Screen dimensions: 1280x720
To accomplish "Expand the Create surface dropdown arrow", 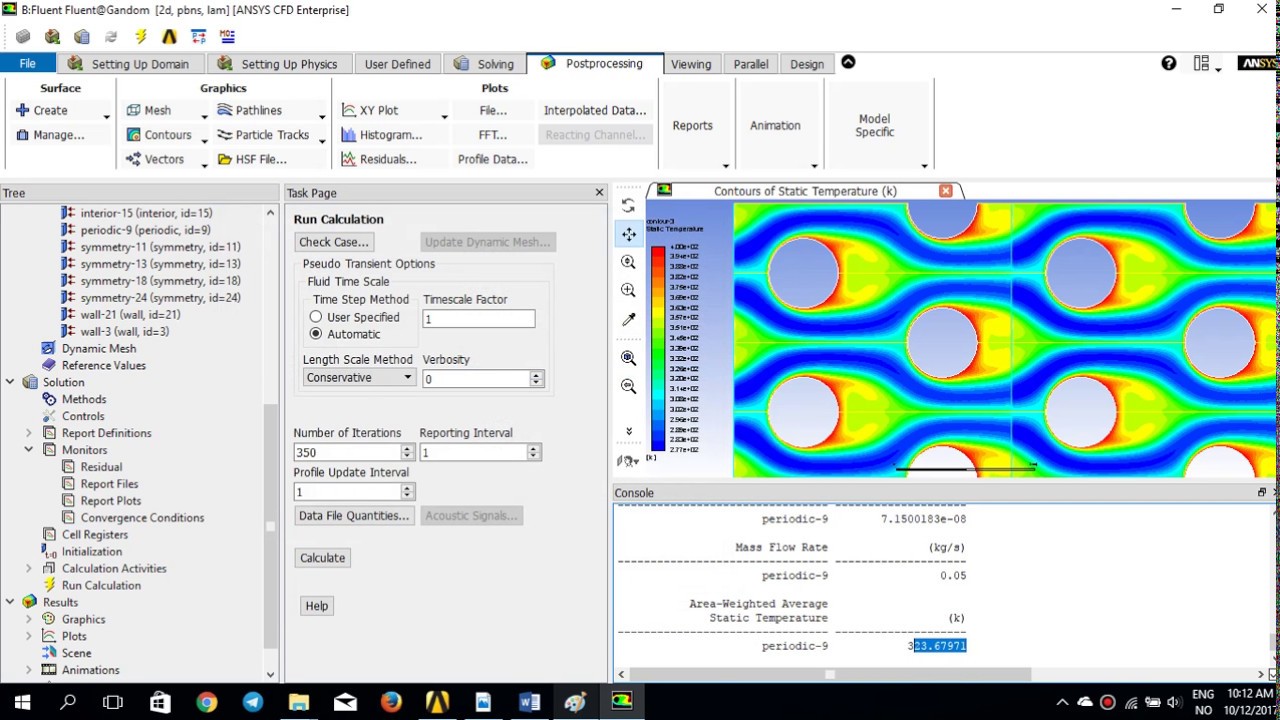I will click(107, 116).
